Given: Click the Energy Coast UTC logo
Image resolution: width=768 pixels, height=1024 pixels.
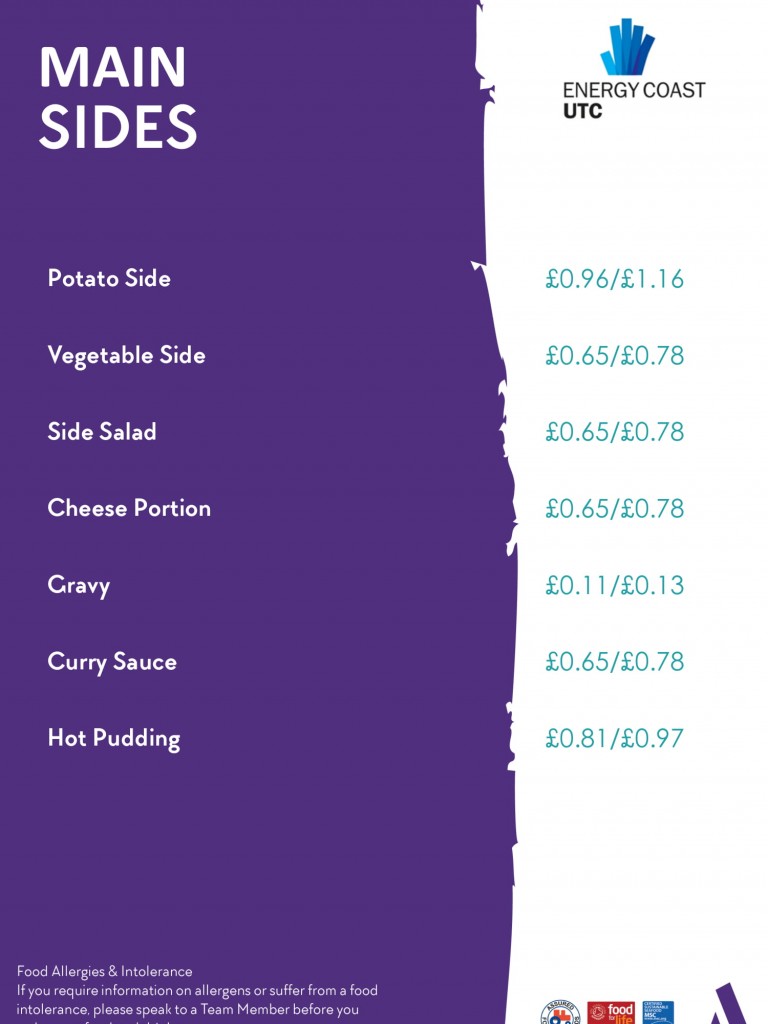Looking at the screenshot, I should tap(634, 69).
